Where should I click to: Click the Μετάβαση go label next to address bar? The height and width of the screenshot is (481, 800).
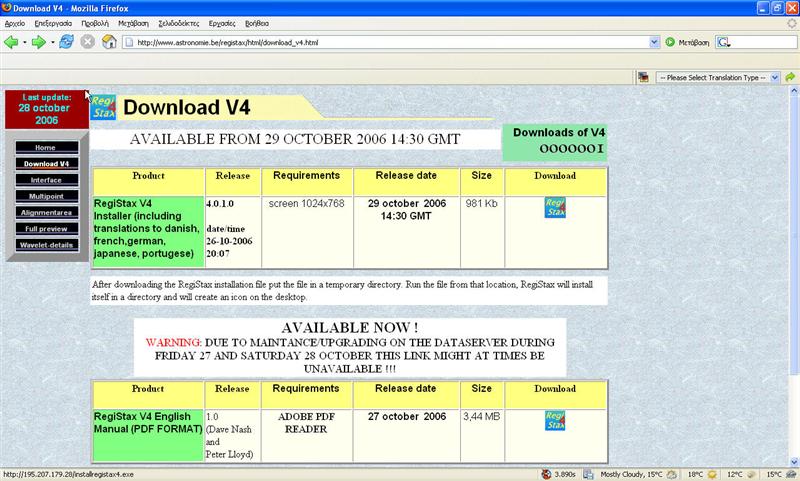(x=693, y=43)
